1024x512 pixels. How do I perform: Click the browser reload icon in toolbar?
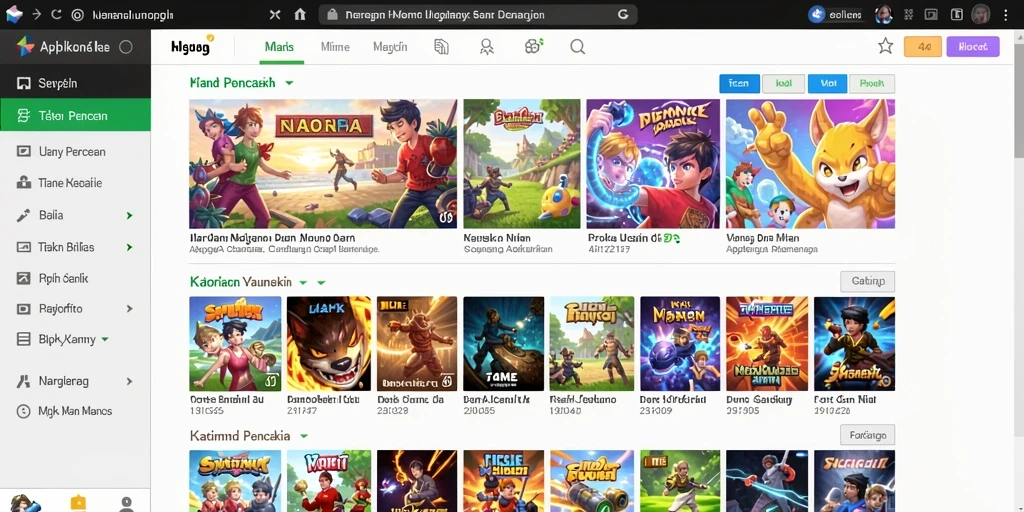pyautogui.click(x=56, y=14)
